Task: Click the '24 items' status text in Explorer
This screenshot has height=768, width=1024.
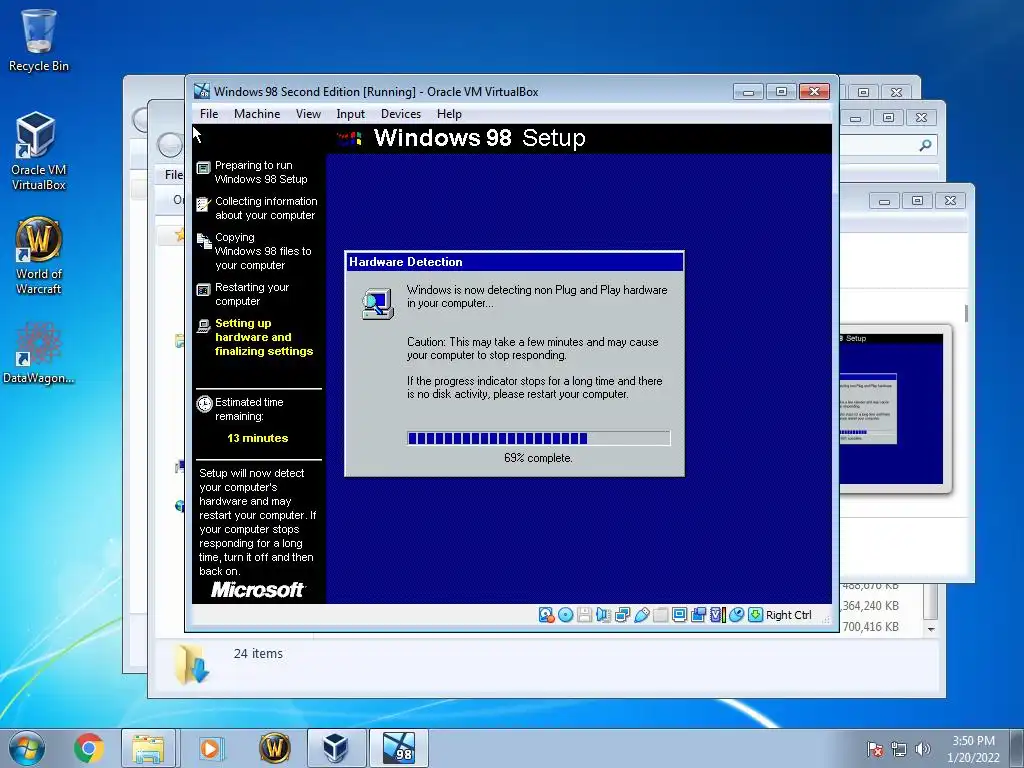Action: (258, 654)
